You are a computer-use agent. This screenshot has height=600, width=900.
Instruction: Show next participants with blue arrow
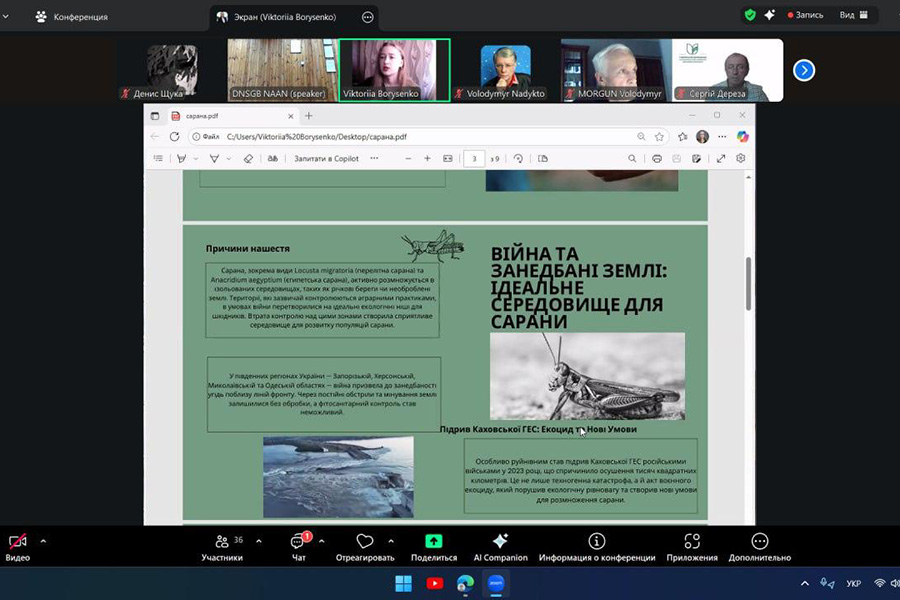click(x=804, y=70)
